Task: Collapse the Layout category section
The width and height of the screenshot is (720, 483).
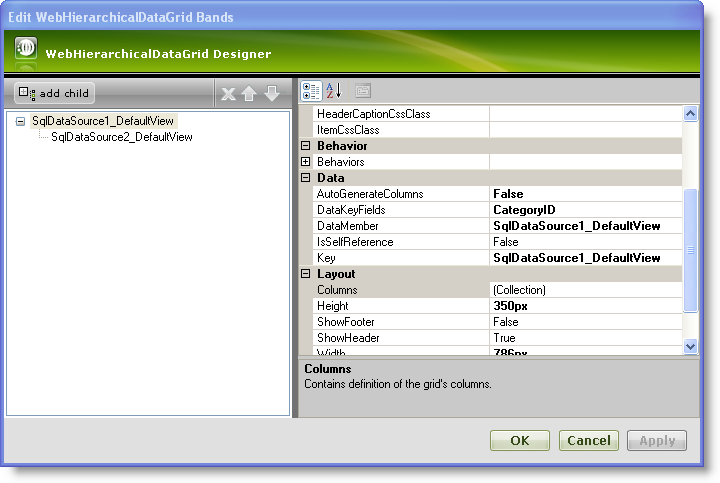Action: point(307,274)
